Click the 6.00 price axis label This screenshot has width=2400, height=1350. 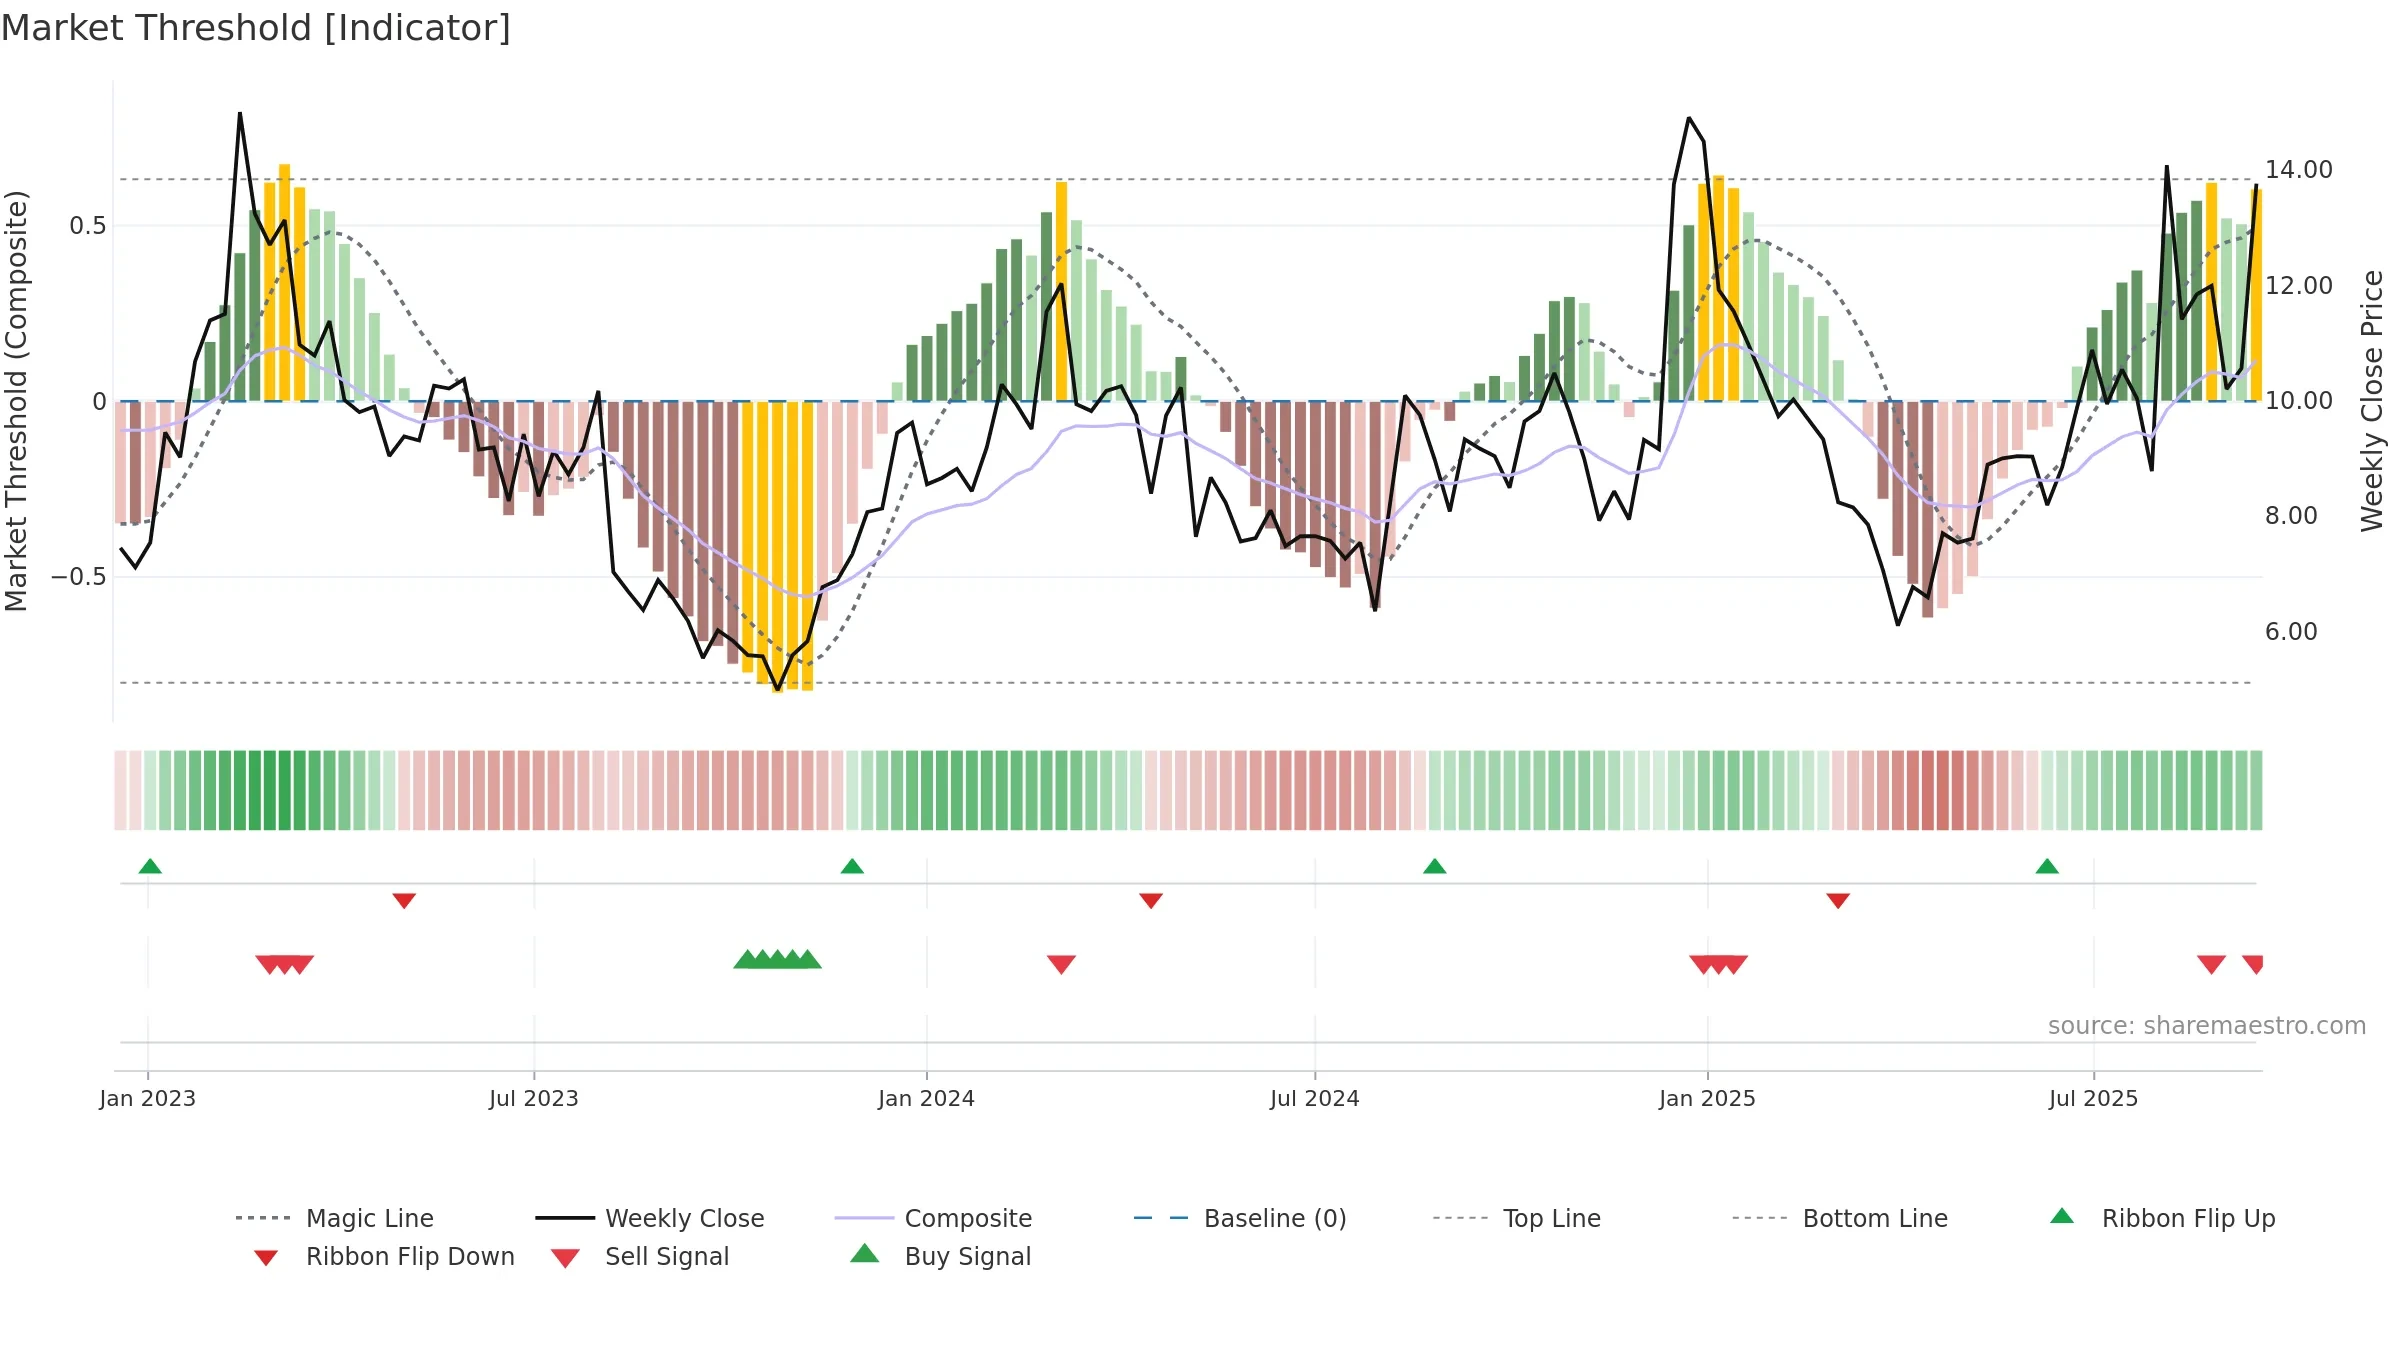coord(2291,631)
